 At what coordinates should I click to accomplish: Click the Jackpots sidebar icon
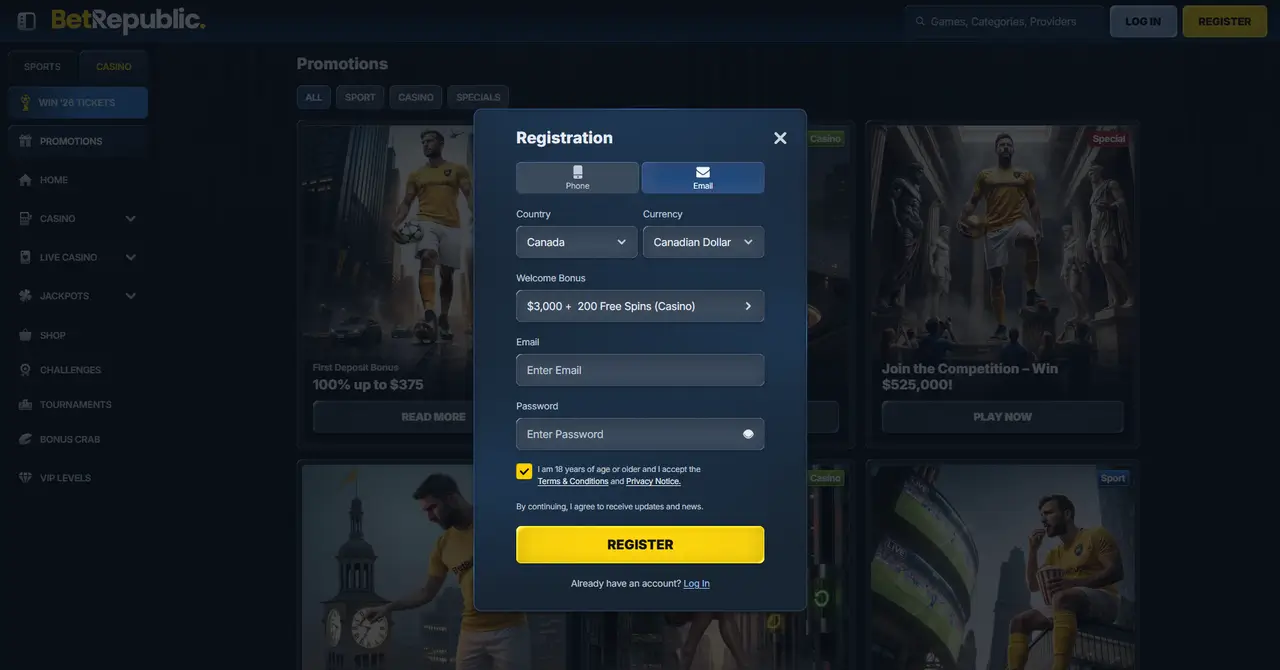tap(25, 296)
